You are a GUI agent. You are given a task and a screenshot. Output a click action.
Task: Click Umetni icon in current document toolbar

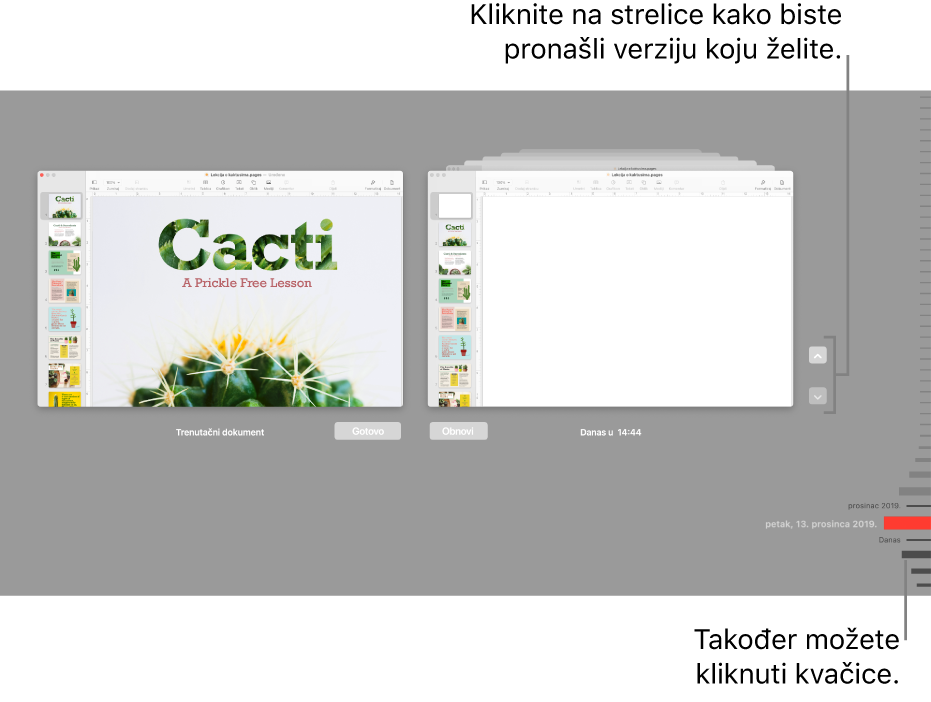pos(189,184)
